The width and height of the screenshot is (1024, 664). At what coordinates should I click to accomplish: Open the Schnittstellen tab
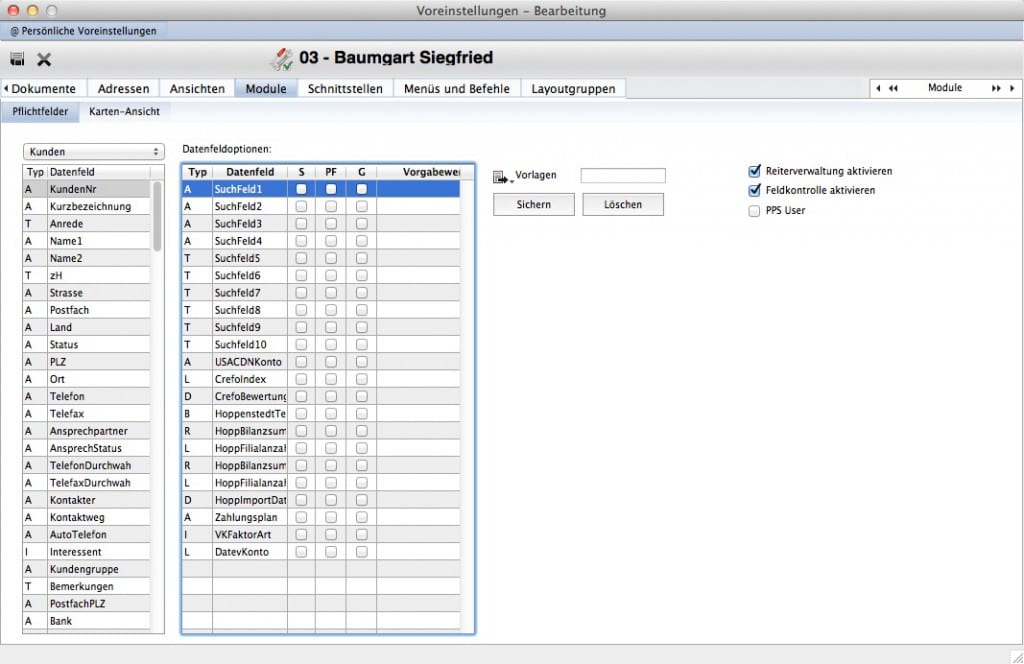[345, 88]
